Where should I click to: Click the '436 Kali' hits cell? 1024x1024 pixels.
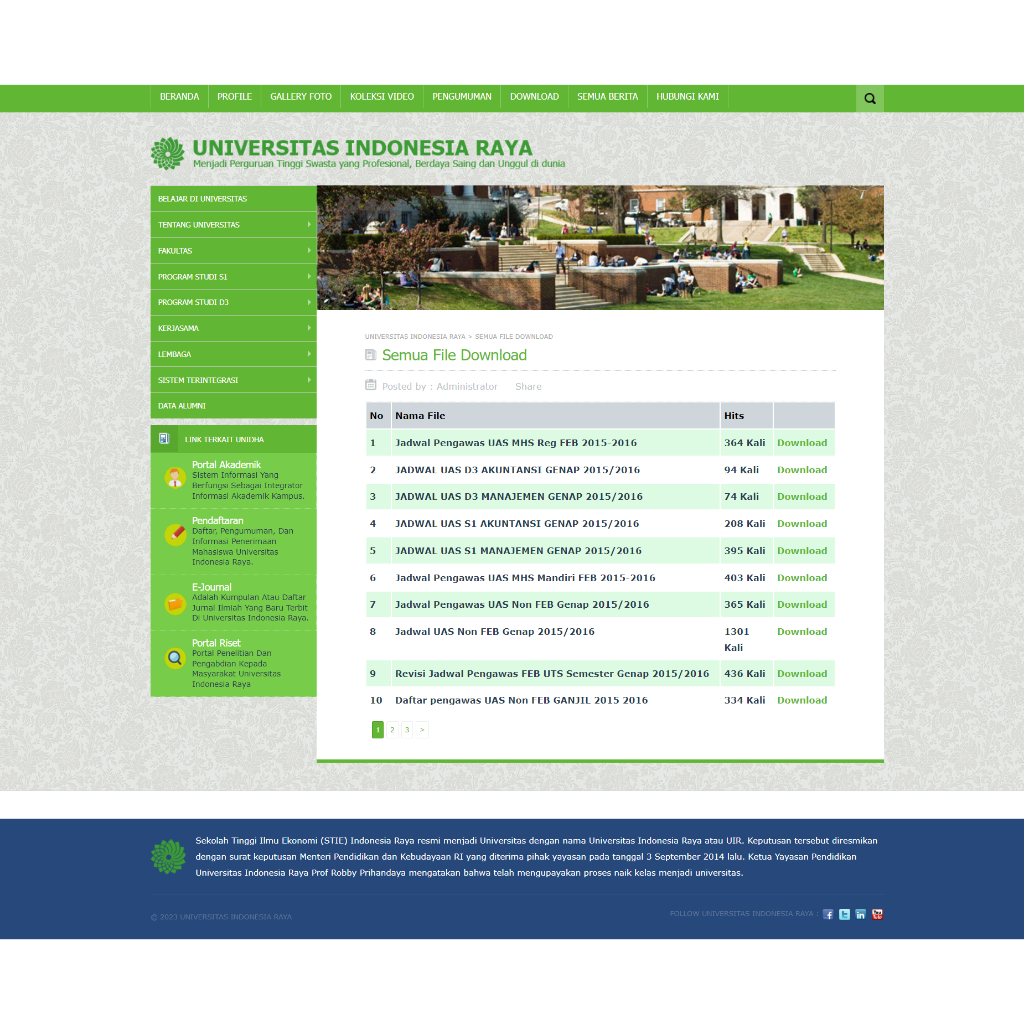[744, 673]
